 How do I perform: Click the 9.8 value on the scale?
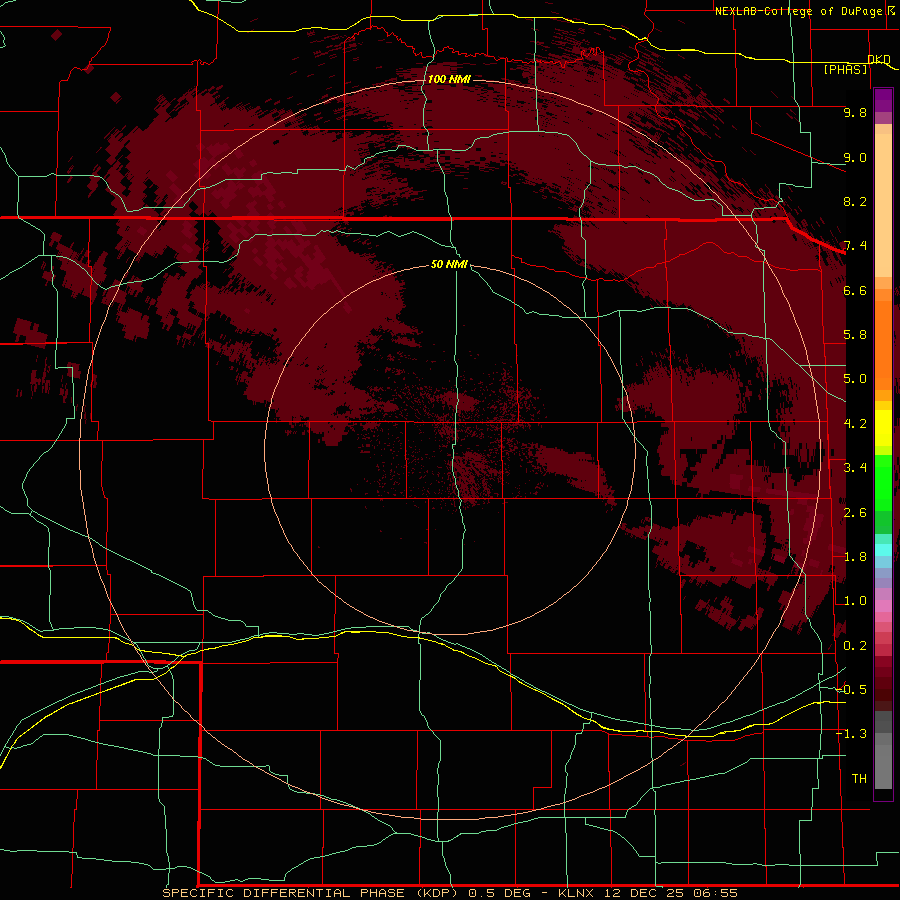point(855,112)
